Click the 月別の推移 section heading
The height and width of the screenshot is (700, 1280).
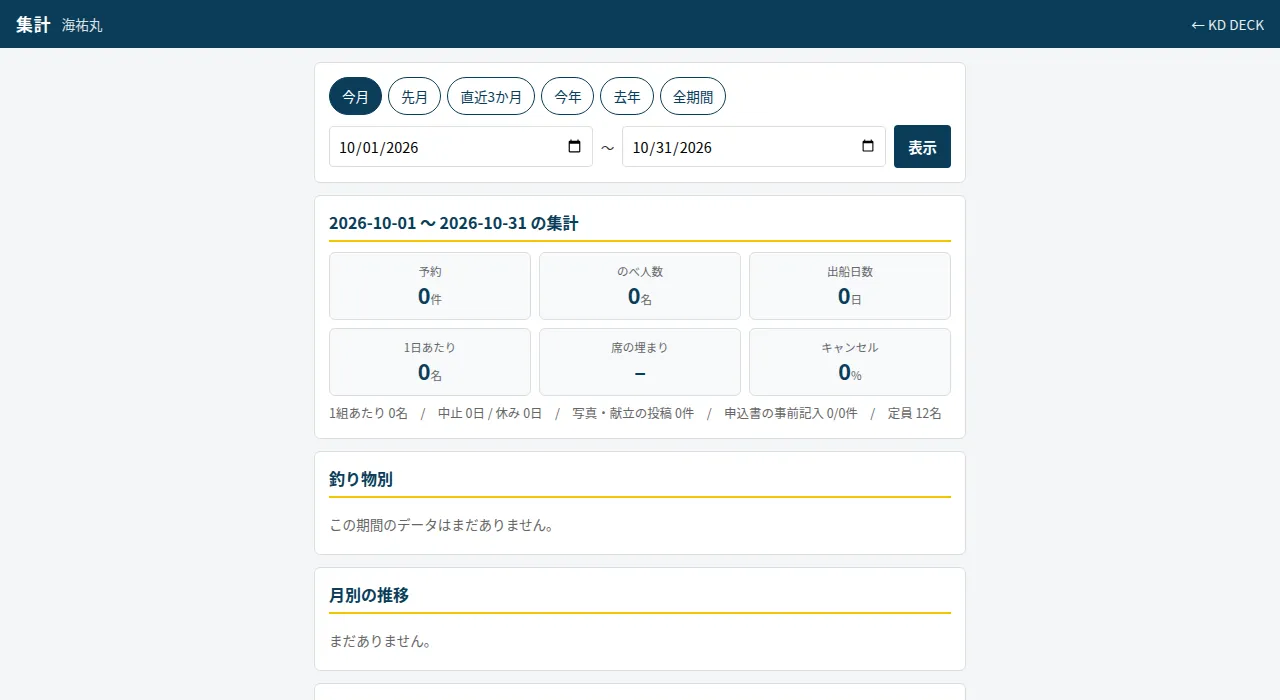pyautogui.click(x=369, y=595)
